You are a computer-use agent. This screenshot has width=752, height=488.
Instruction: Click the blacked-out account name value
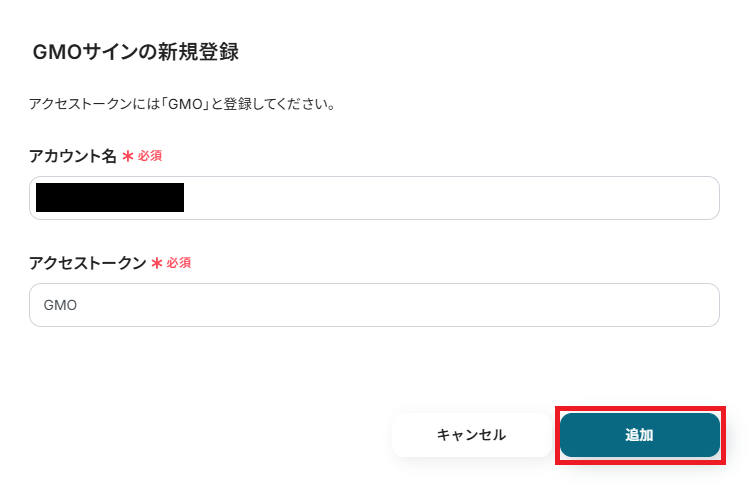pos(110,198)
